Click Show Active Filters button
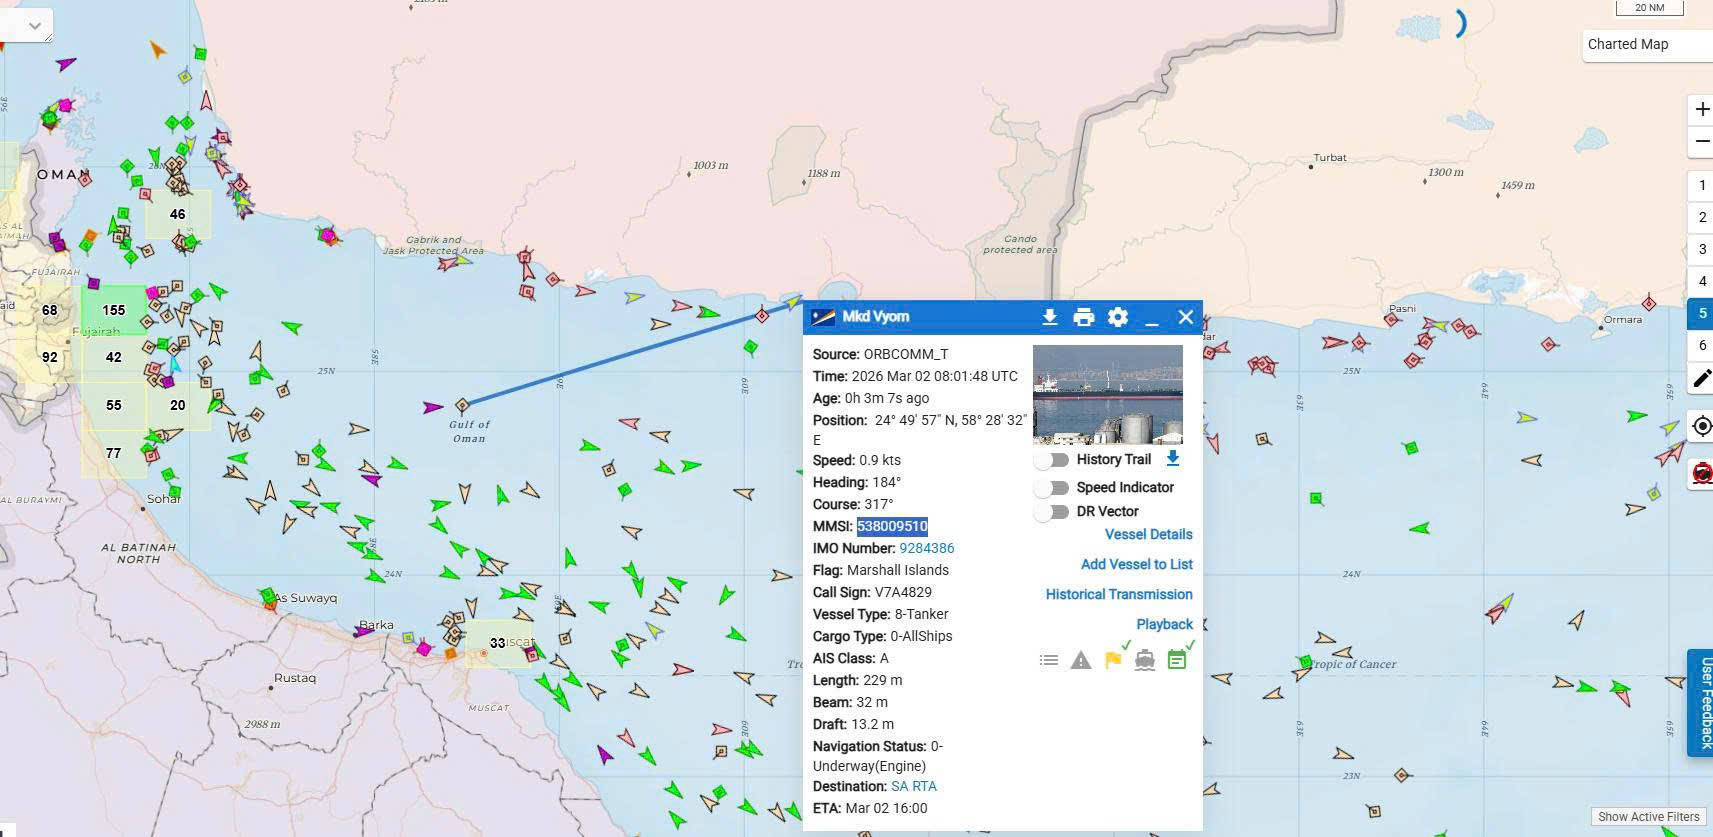Viewport: 1713px width, 837px height. 1648,816
